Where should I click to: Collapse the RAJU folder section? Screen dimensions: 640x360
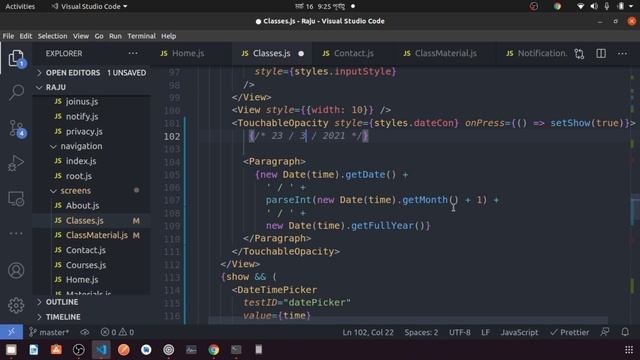(x=56, y=87)
